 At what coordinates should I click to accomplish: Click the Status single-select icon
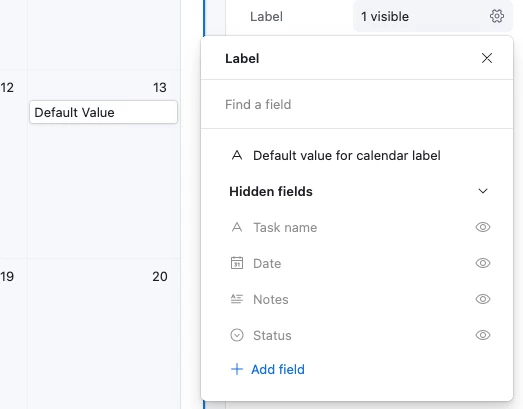click(237, 335)
